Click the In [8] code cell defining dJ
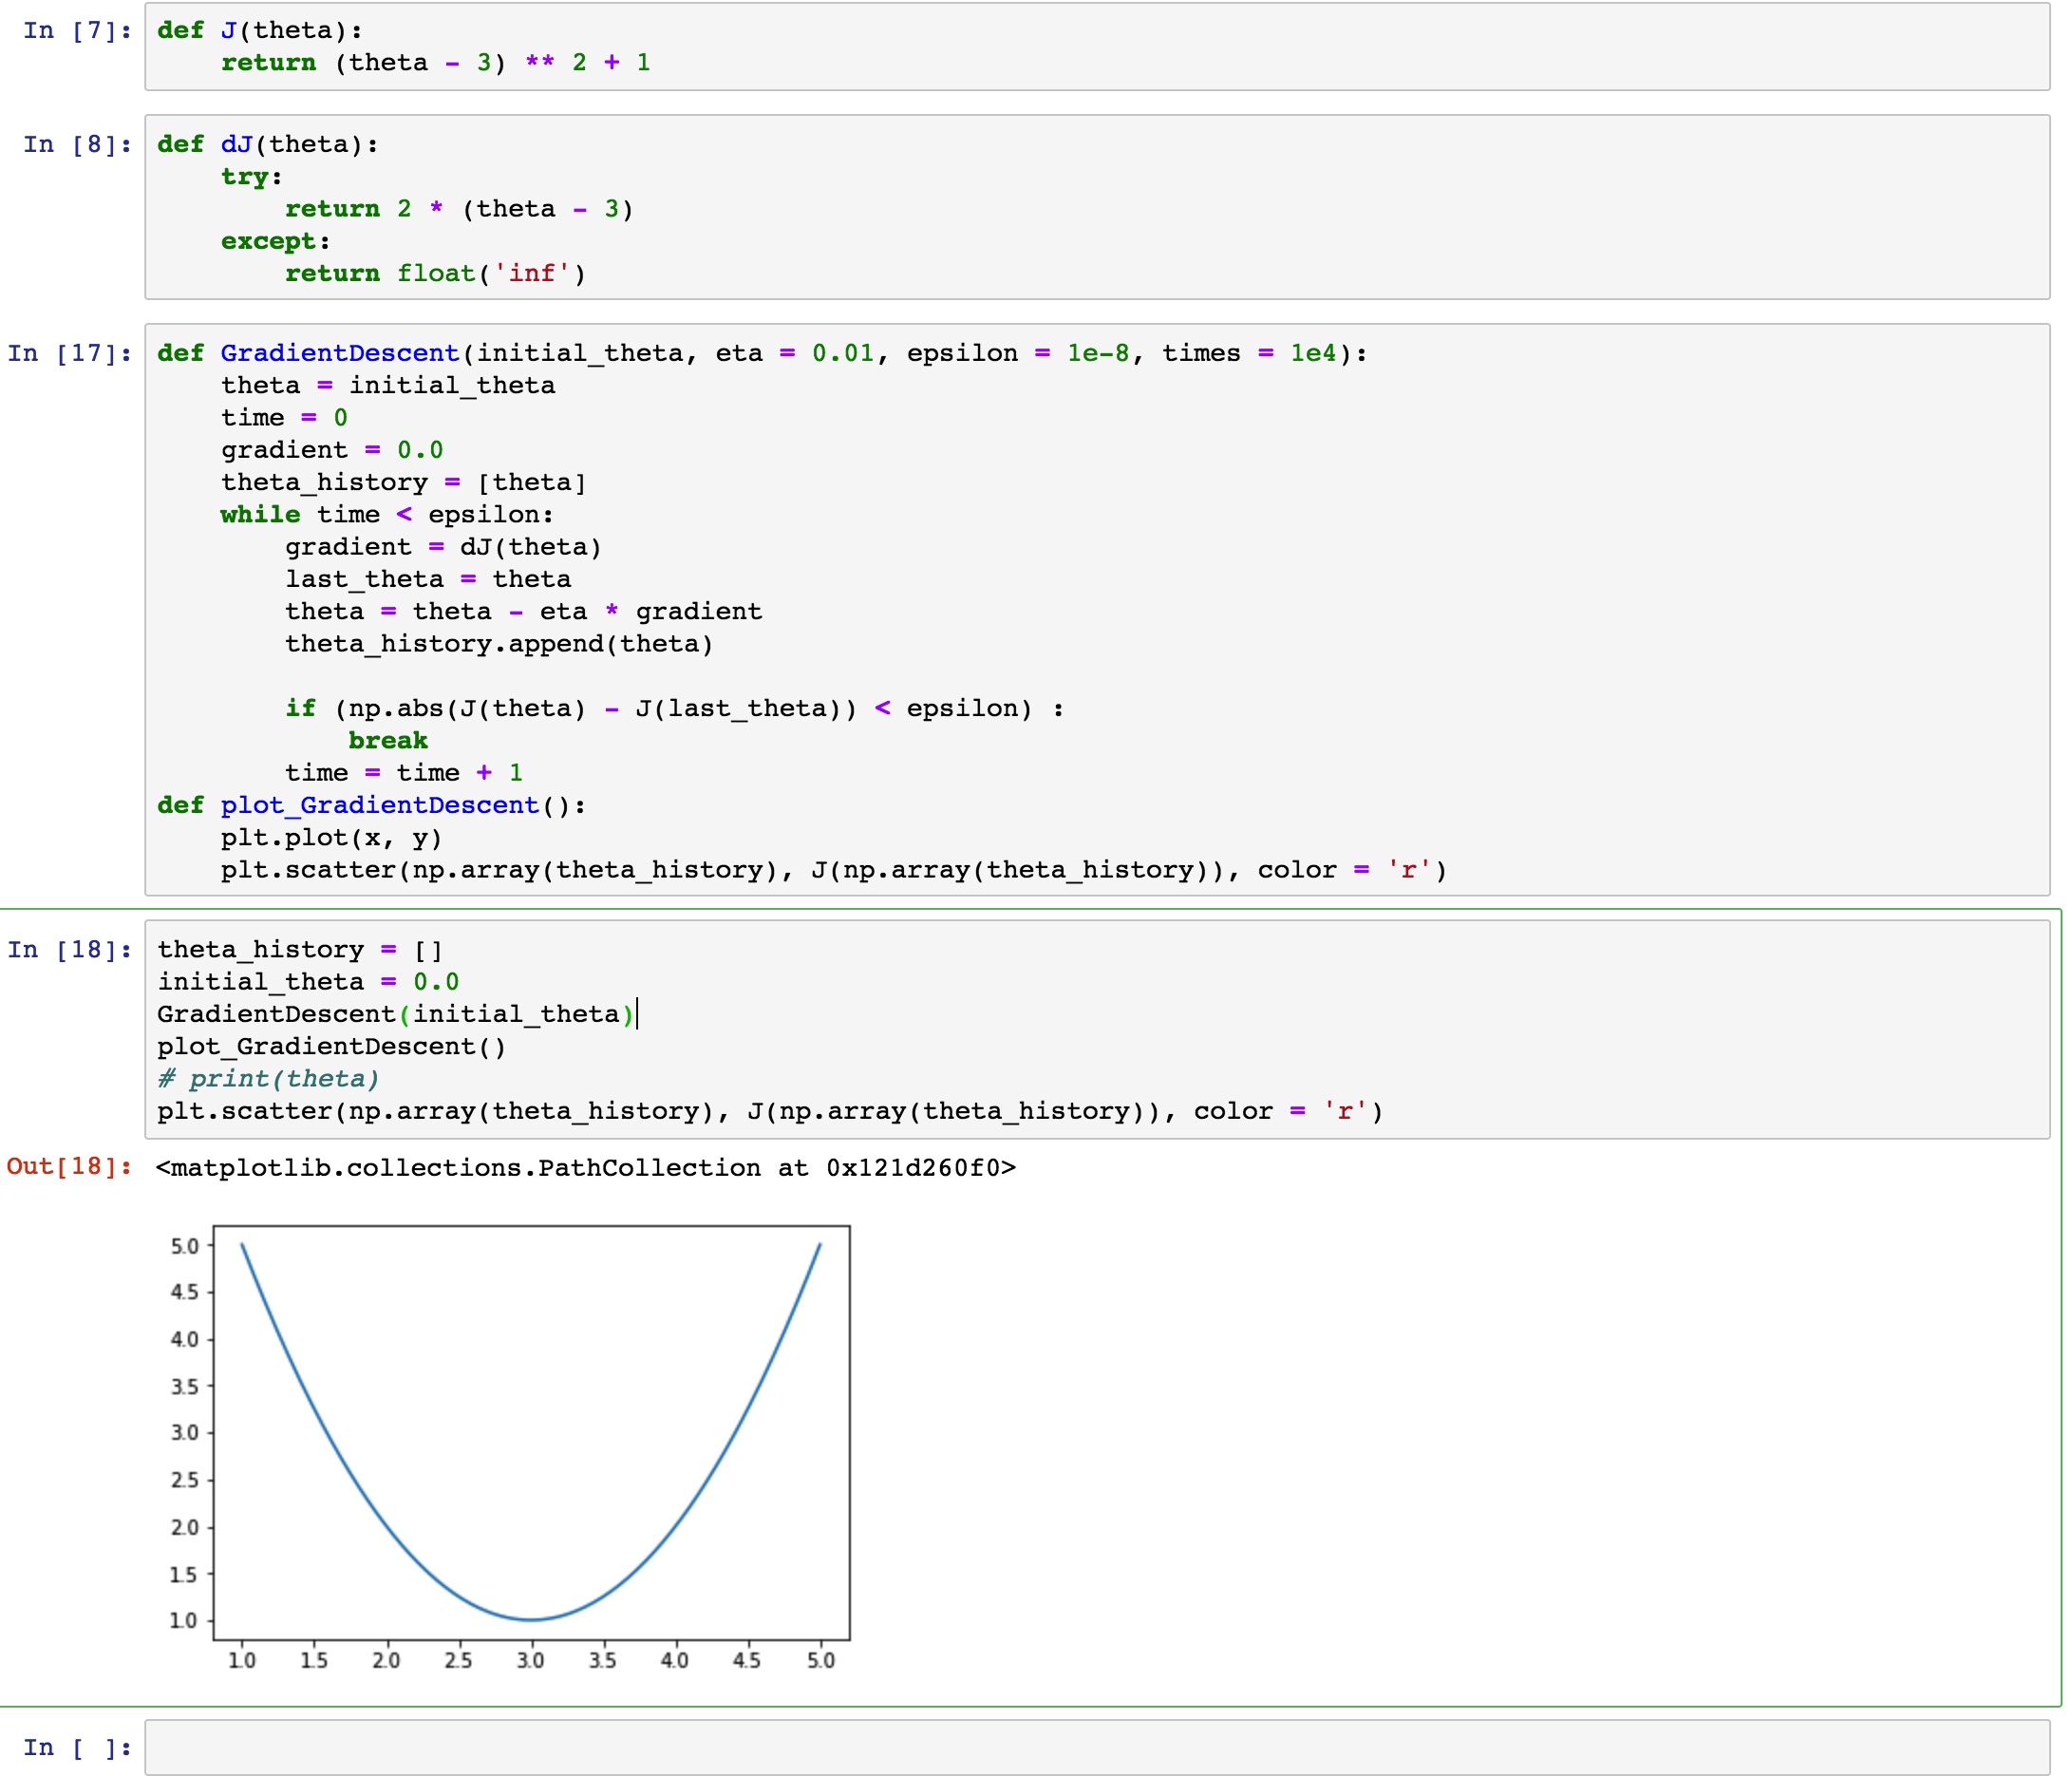Viewport: 2072px width, 1776px height. tap(1097, 207)
